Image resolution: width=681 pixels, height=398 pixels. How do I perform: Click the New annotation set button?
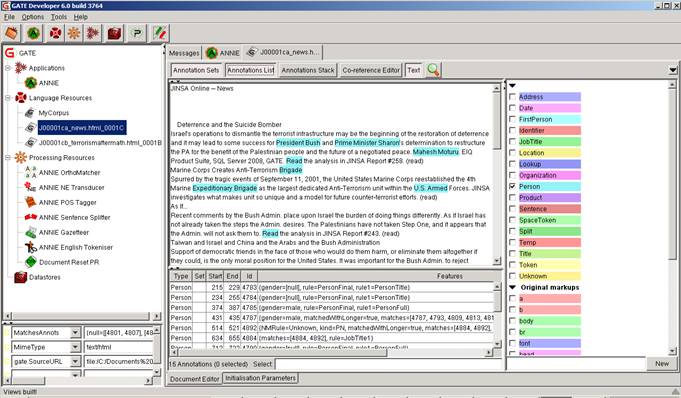662,364
